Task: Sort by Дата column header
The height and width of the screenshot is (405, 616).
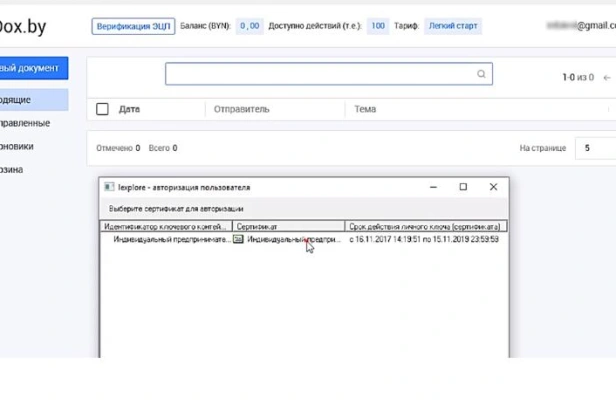Action: click(x=129, y=109)
